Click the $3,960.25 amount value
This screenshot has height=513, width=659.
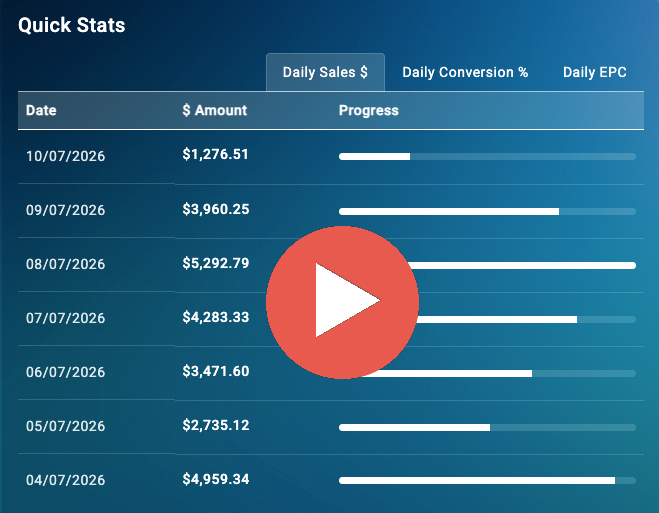216,209
